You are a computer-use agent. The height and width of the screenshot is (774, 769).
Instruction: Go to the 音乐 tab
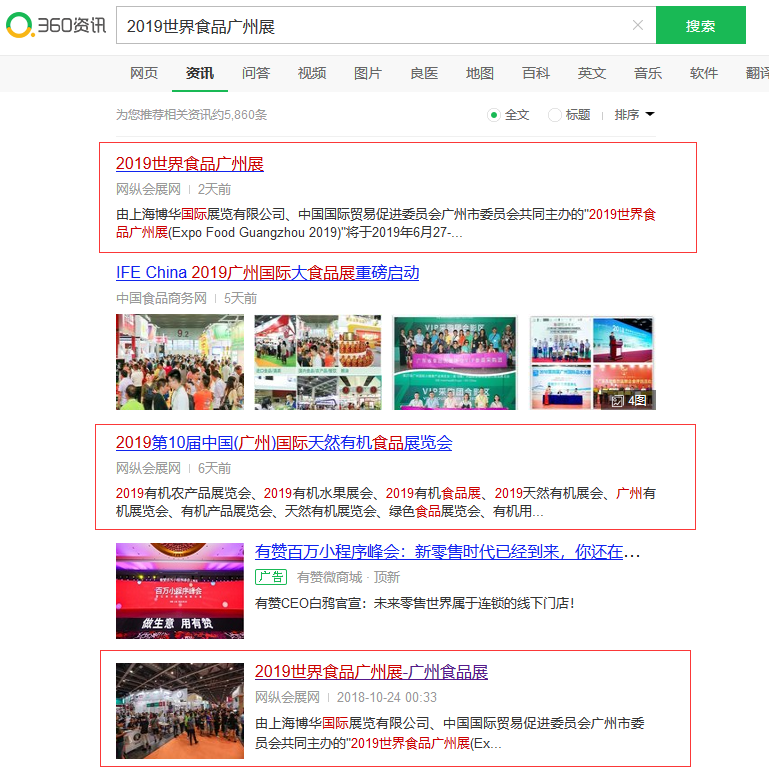point(648,73)
